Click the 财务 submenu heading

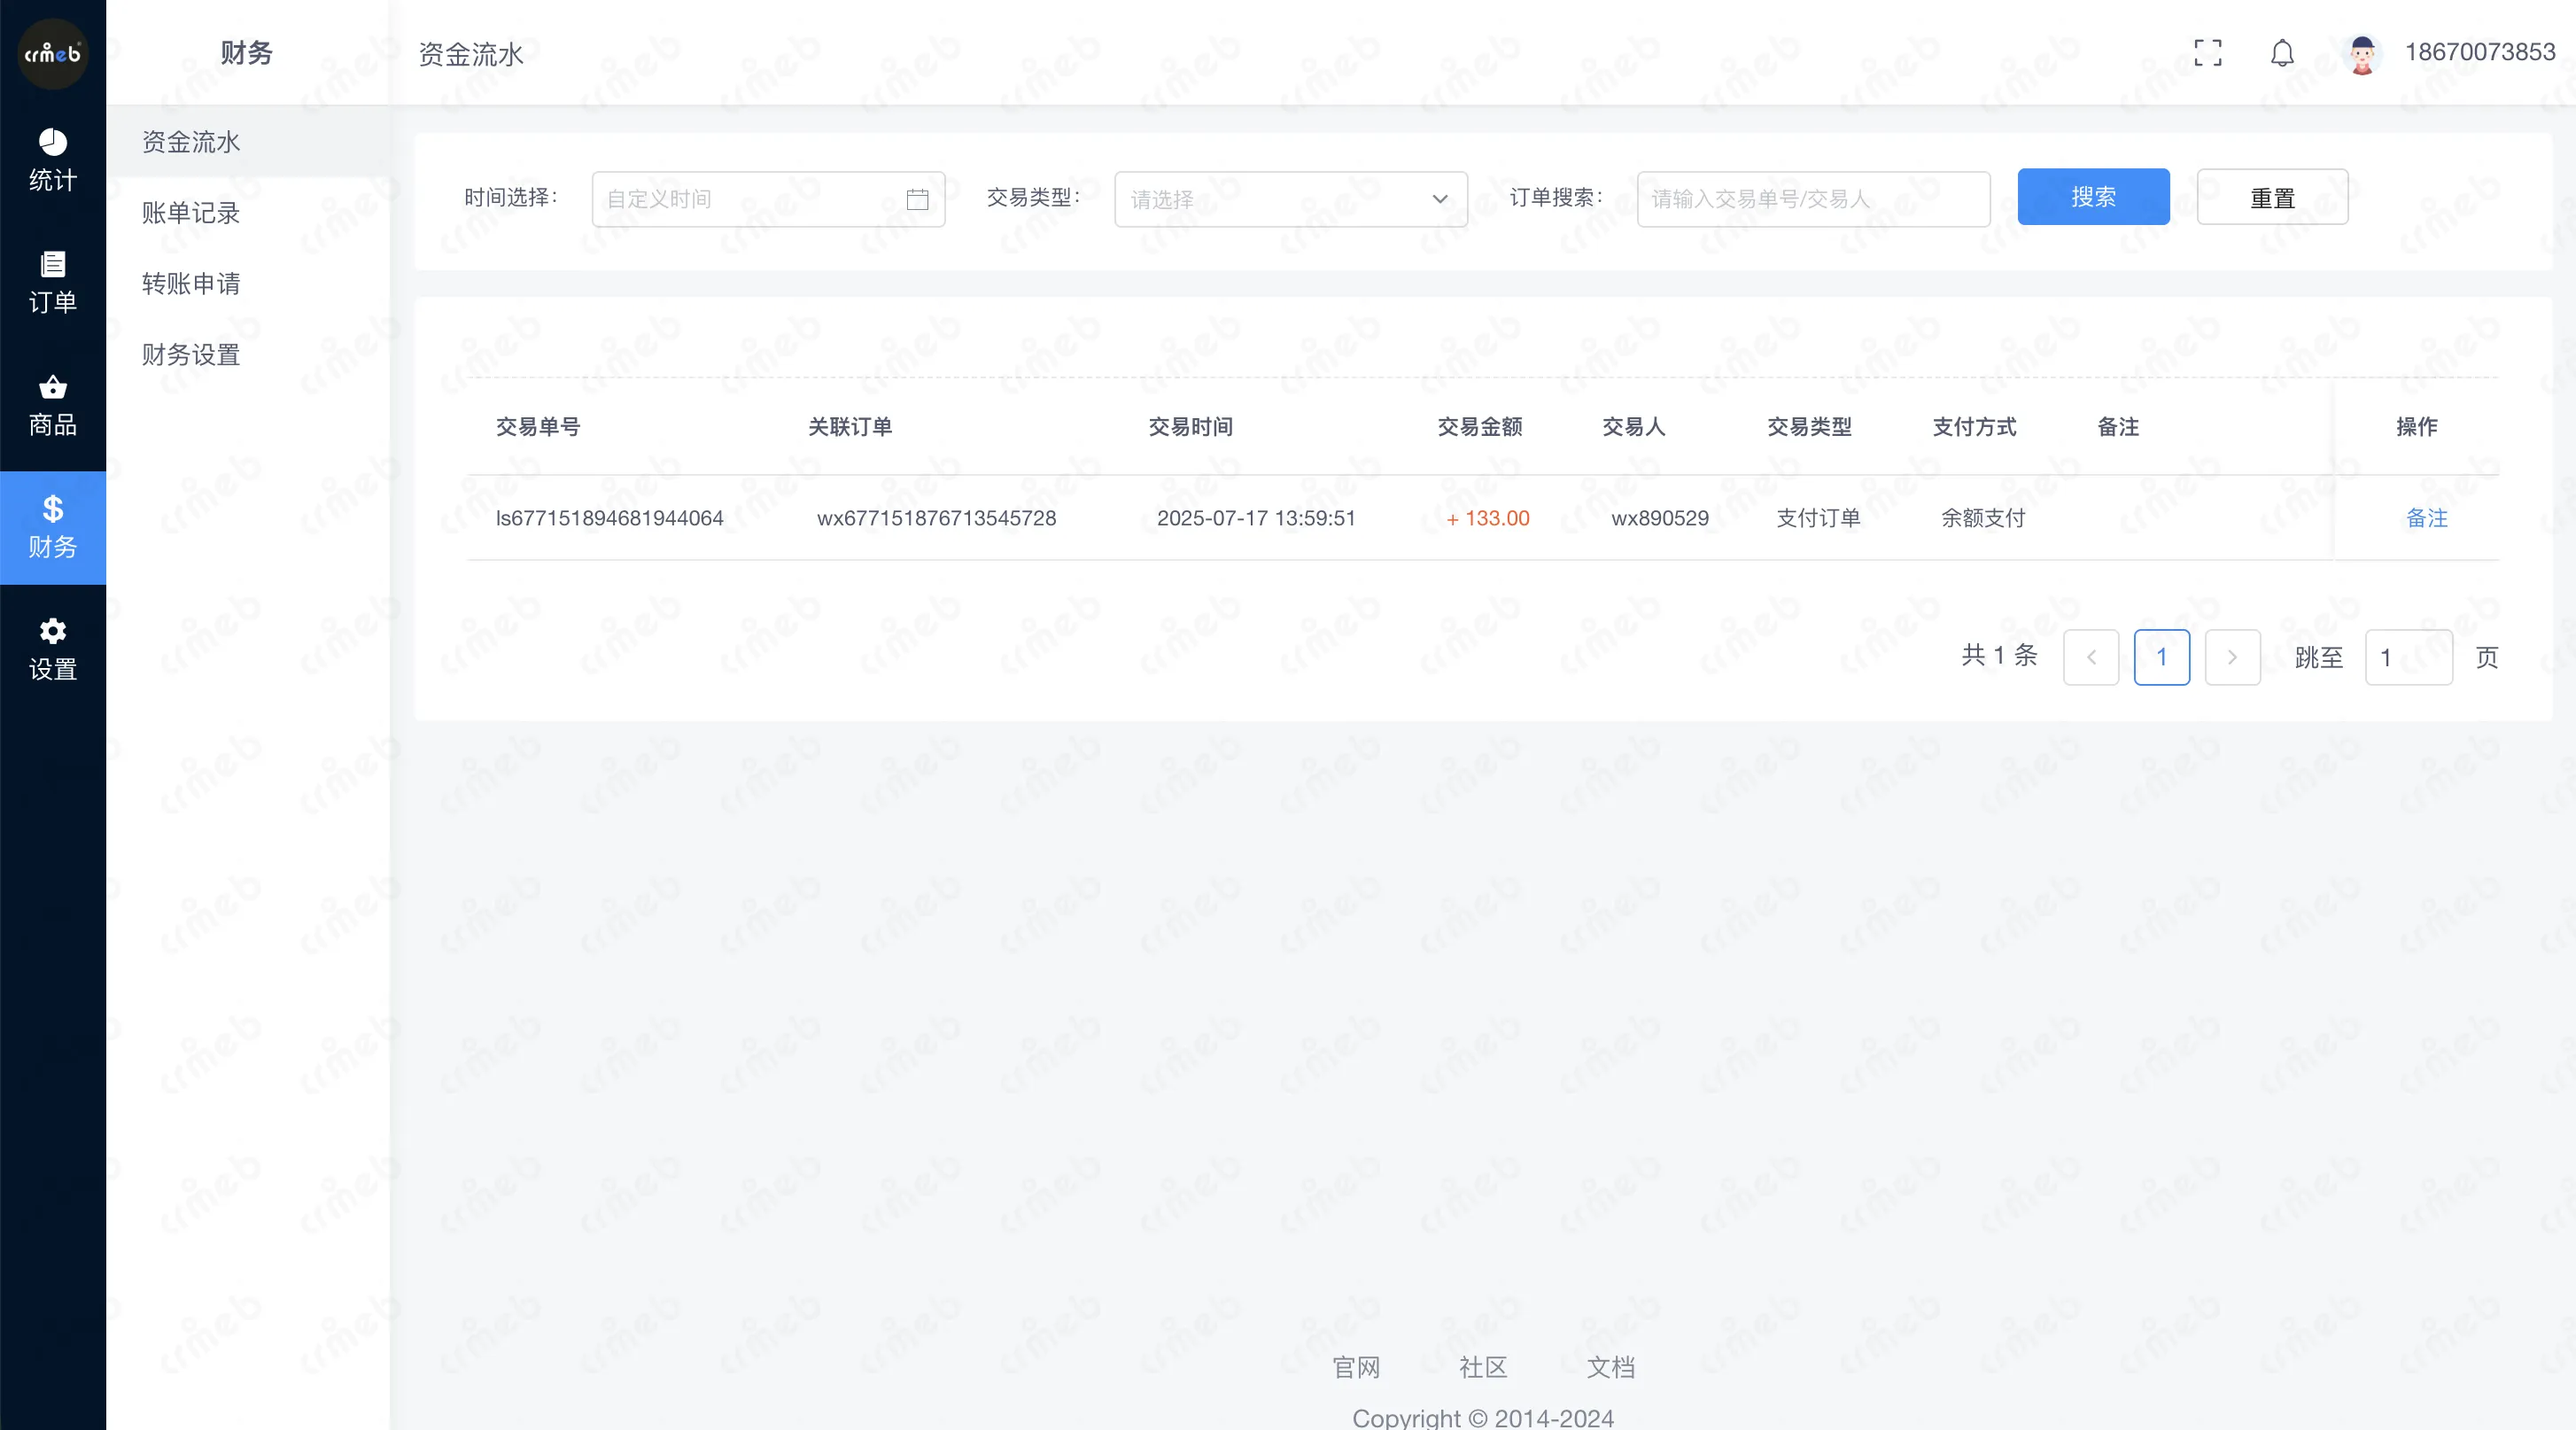point(247,53)
